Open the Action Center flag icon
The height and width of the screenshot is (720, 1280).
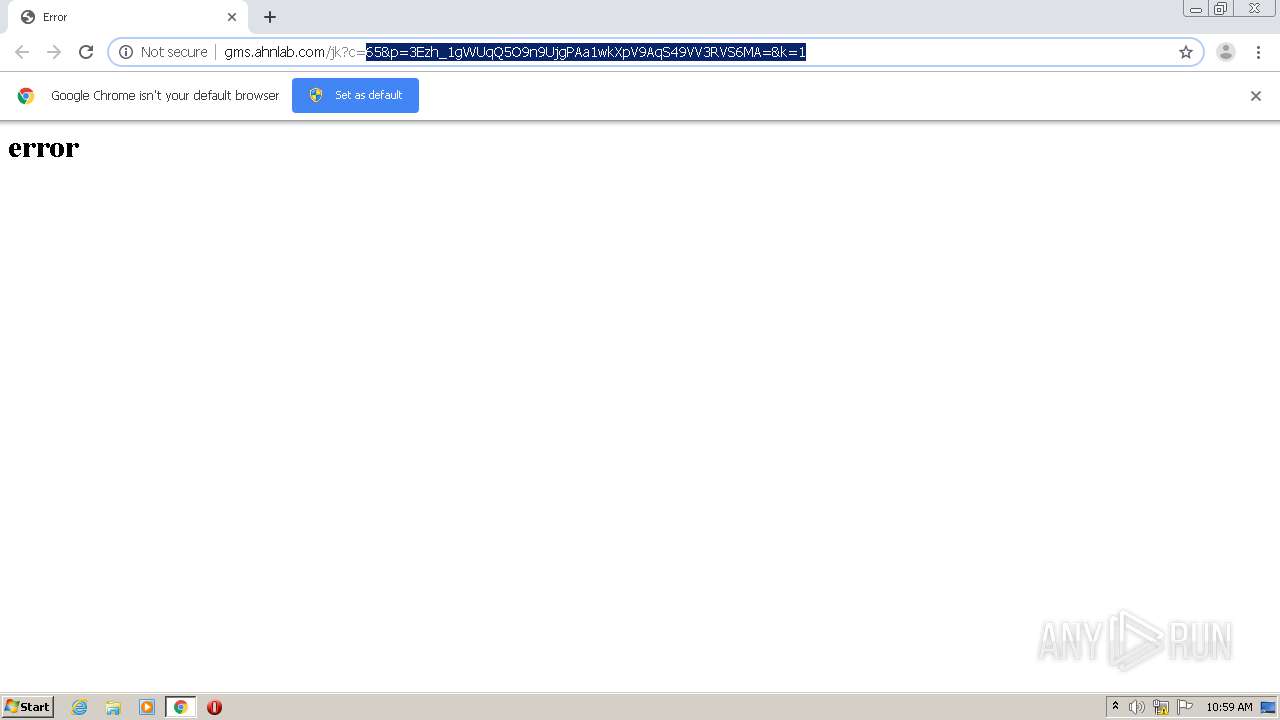(1185, 707)
